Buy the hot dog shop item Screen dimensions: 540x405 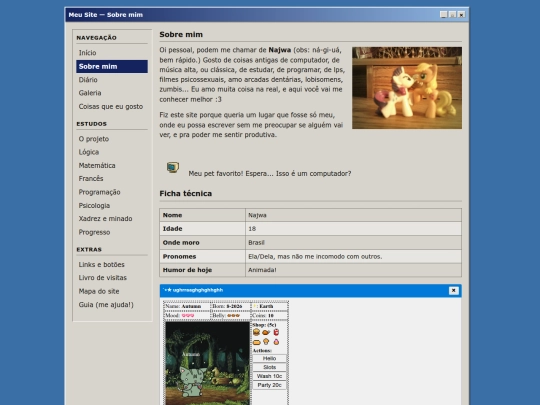pyautogui.click(x=256, y=342)
